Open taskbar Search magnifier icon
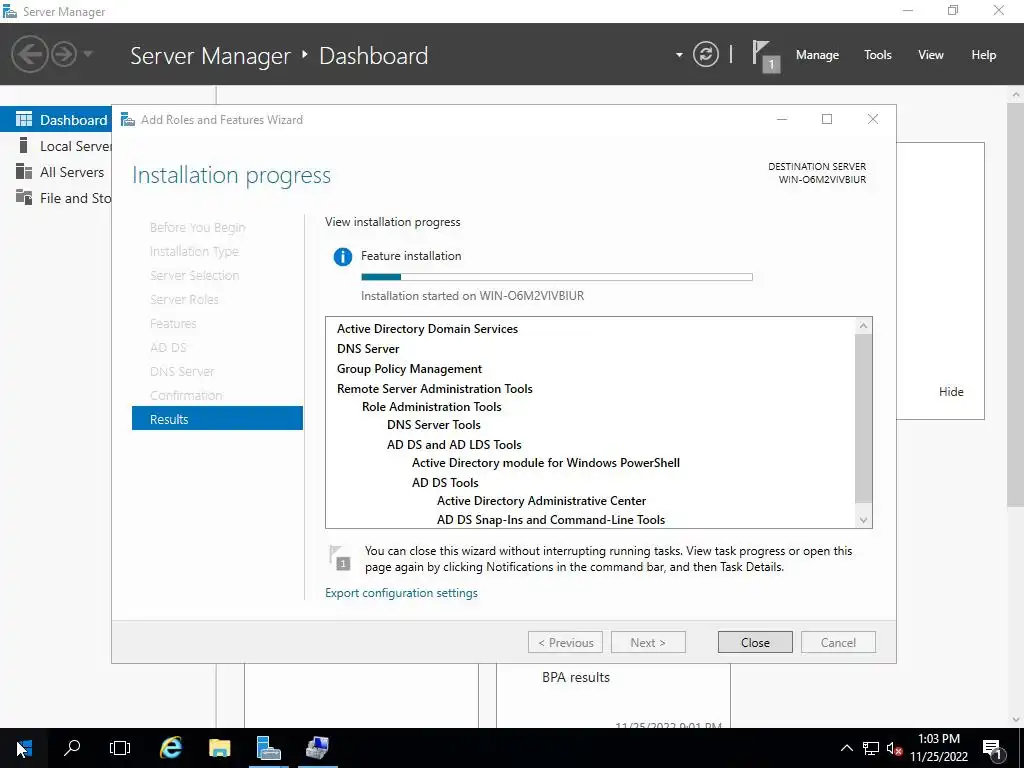1024x768 pixels. [x=72, y=748]
